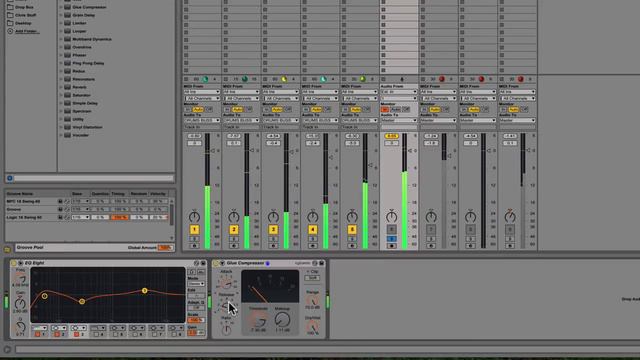Set track 6 Monitor to Off
Viewport: 640px width, 360px height.
tap(406, 109)
